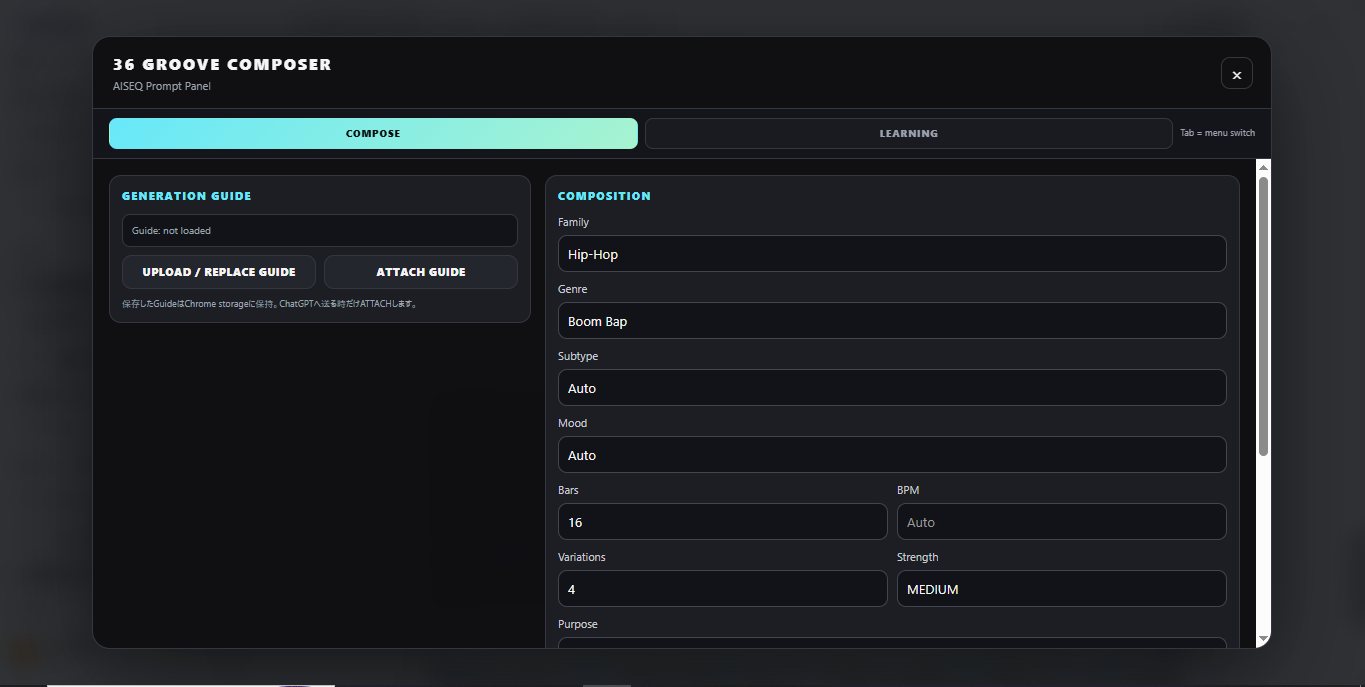
Task: Click the GENERATION GUIDE heading
Action: click(187, 196)
